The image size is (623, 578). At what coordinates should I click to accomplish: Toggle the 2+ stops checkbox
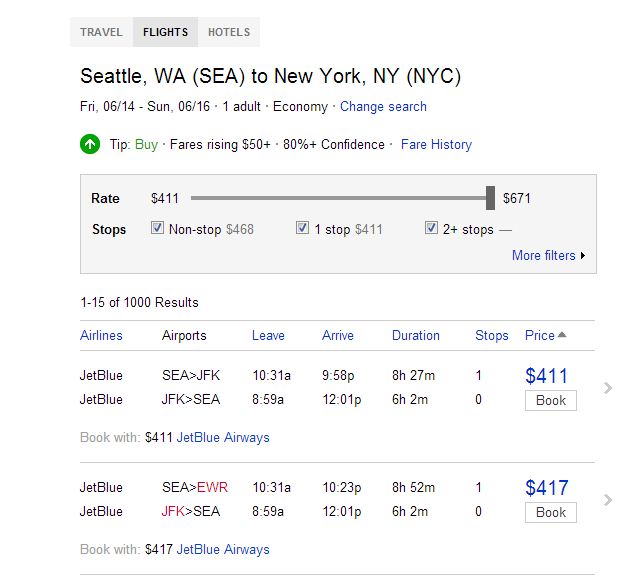point(432,228)
